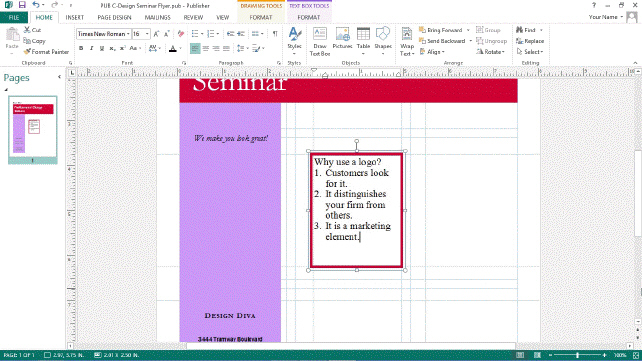This screenshot has width=642, height=361.
Task: Expand the Numbering dropdown arrow
Action: (x=217, y=34)
